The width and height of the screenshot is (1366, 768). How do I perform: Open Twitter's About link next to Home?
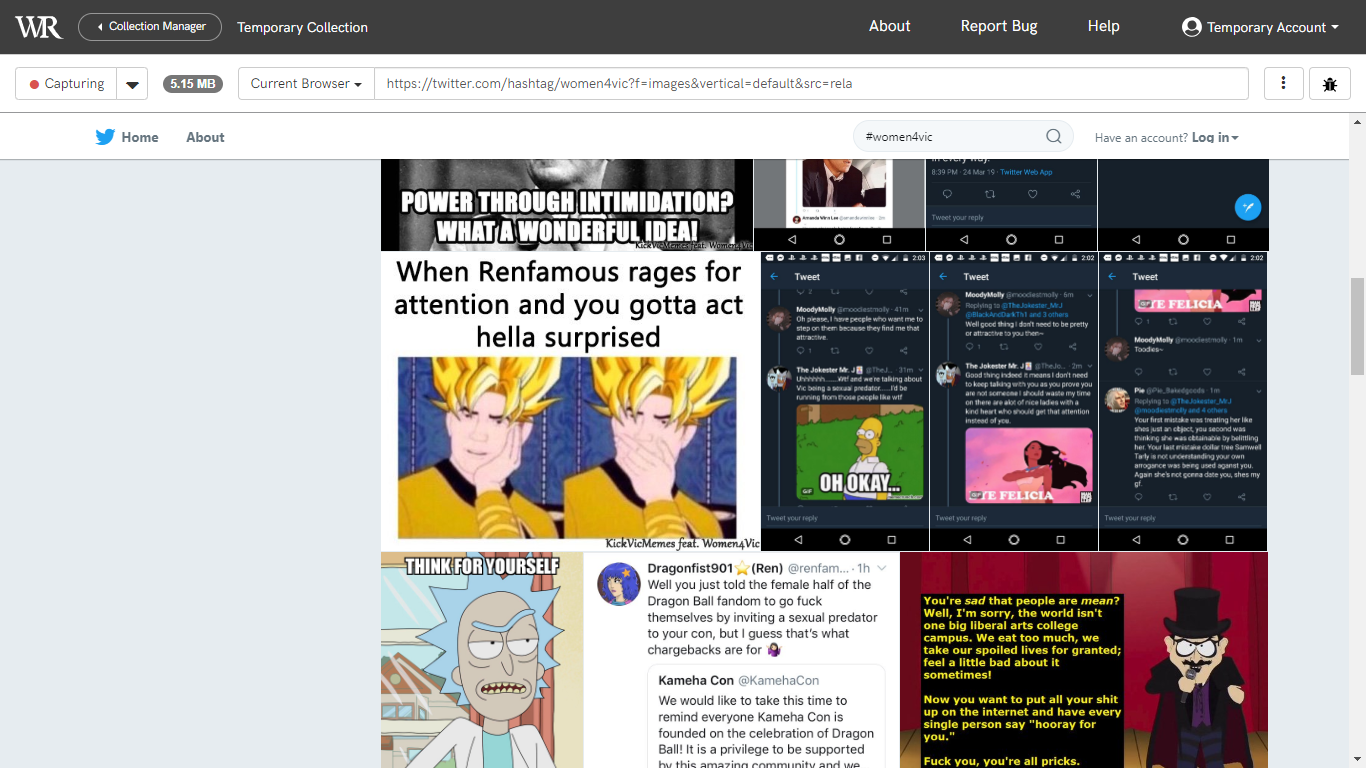coord(205,137)
